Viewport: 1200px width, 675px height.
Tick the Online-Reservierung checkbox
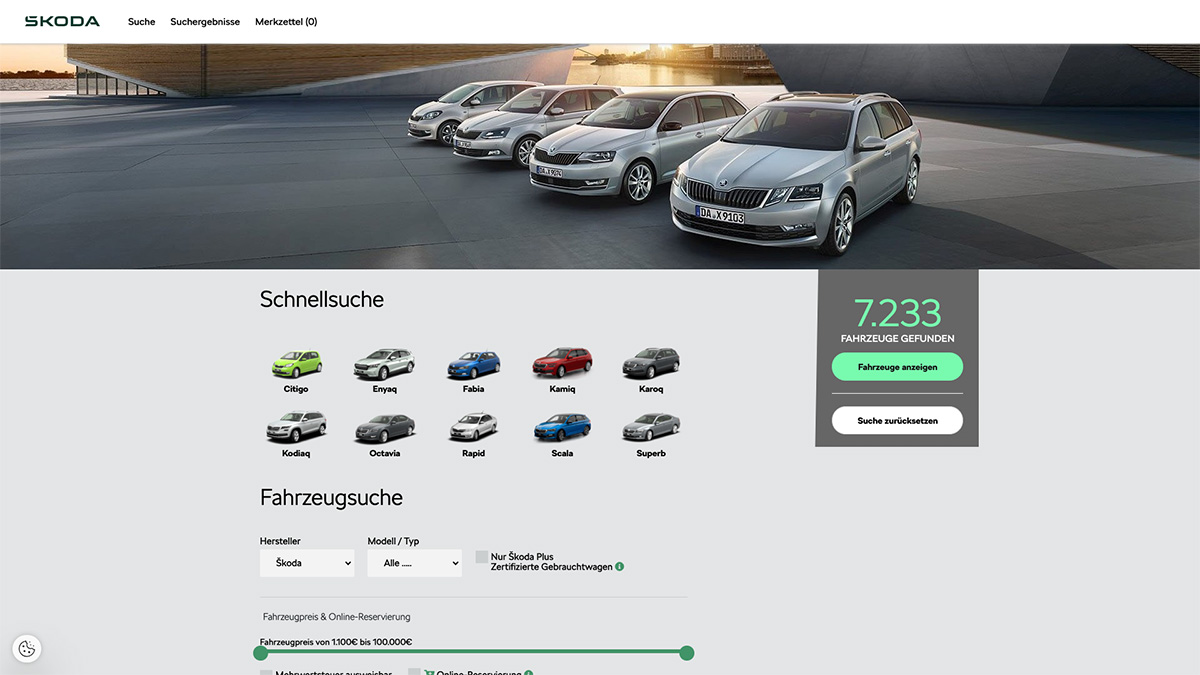(x=414, y=673)
